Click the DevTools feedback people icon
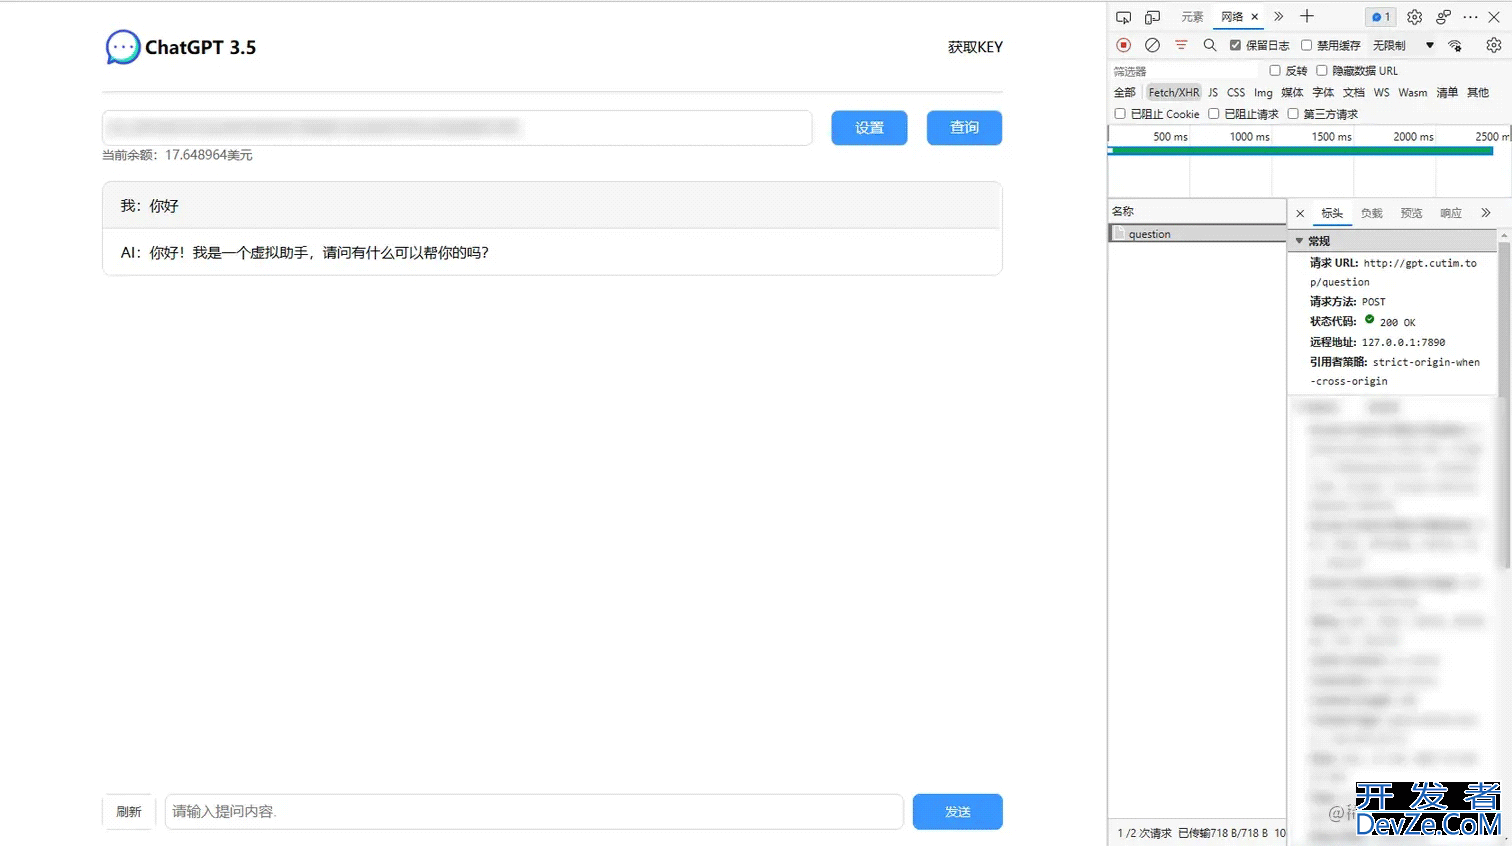This screenshot has height=846, width=1512. (x=1443, y=17)
